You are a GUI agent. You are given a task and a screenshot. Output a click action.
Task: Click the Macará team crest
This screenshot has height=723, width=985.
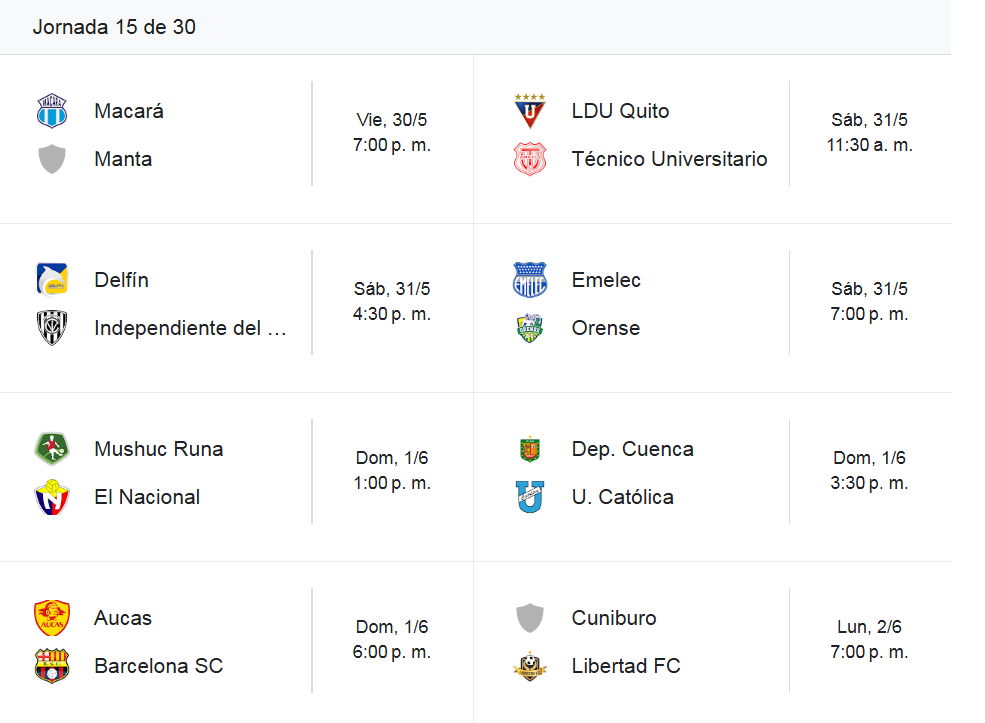[52, 111]
